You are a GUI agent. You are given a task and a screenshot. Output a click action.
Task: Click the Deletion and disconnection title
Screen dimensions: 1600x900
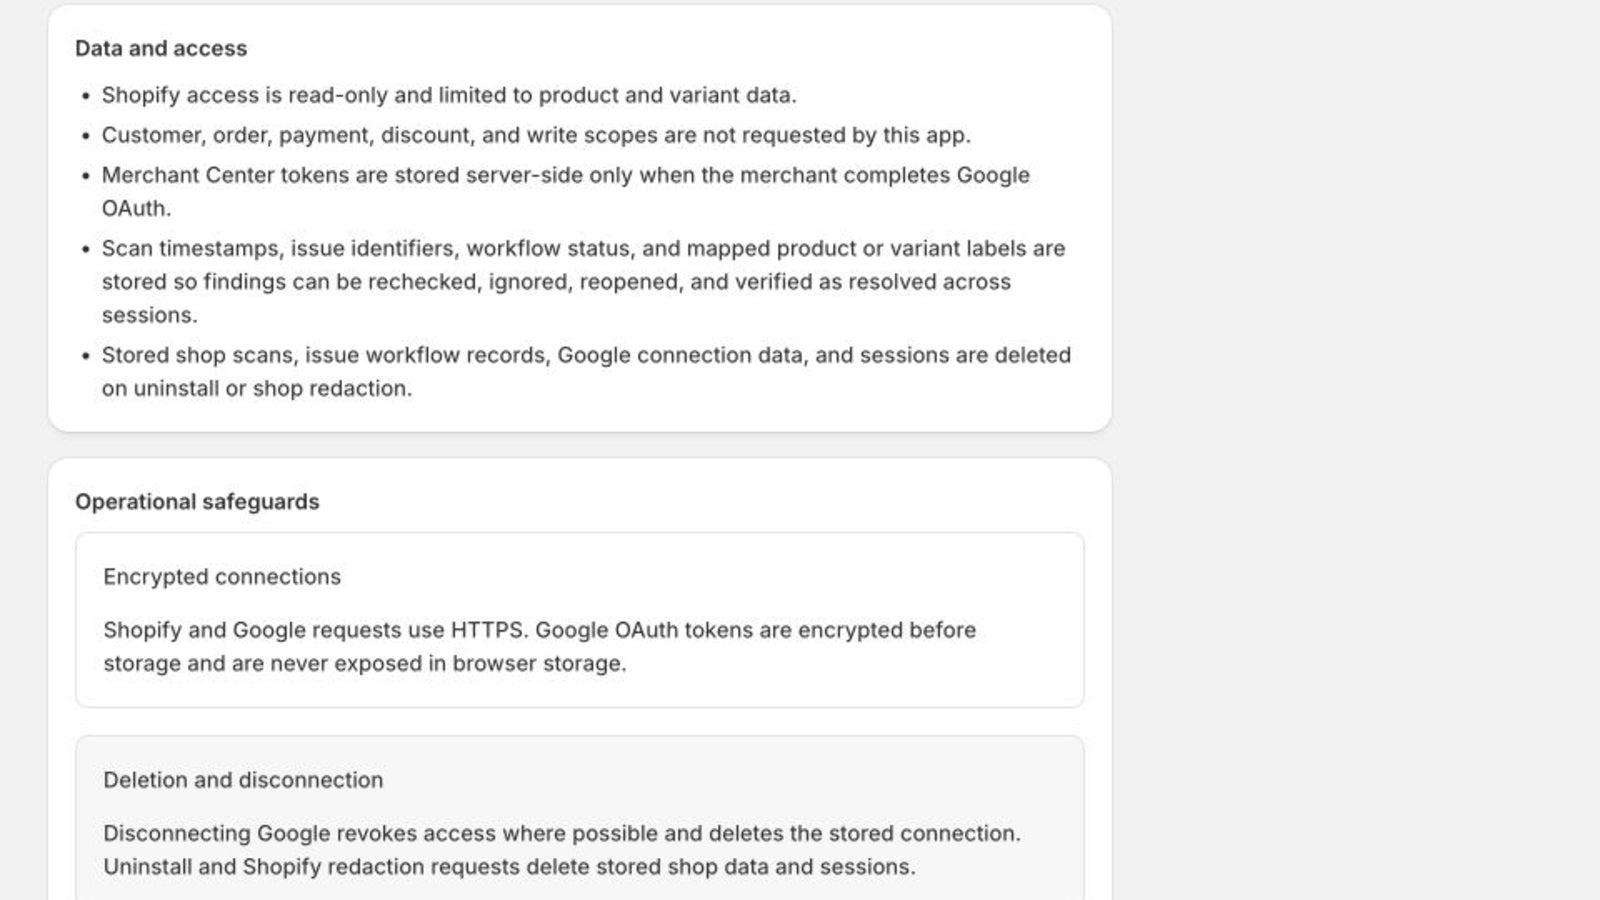tap(243, 780)
